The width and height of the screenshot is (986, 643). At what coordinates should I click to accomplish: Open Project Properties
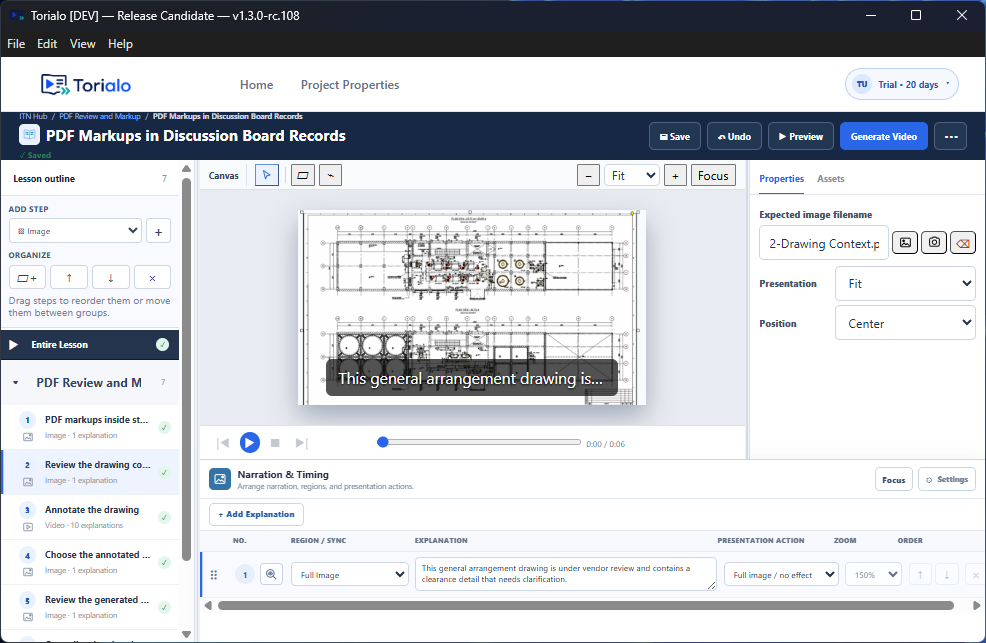pos(350,85)
